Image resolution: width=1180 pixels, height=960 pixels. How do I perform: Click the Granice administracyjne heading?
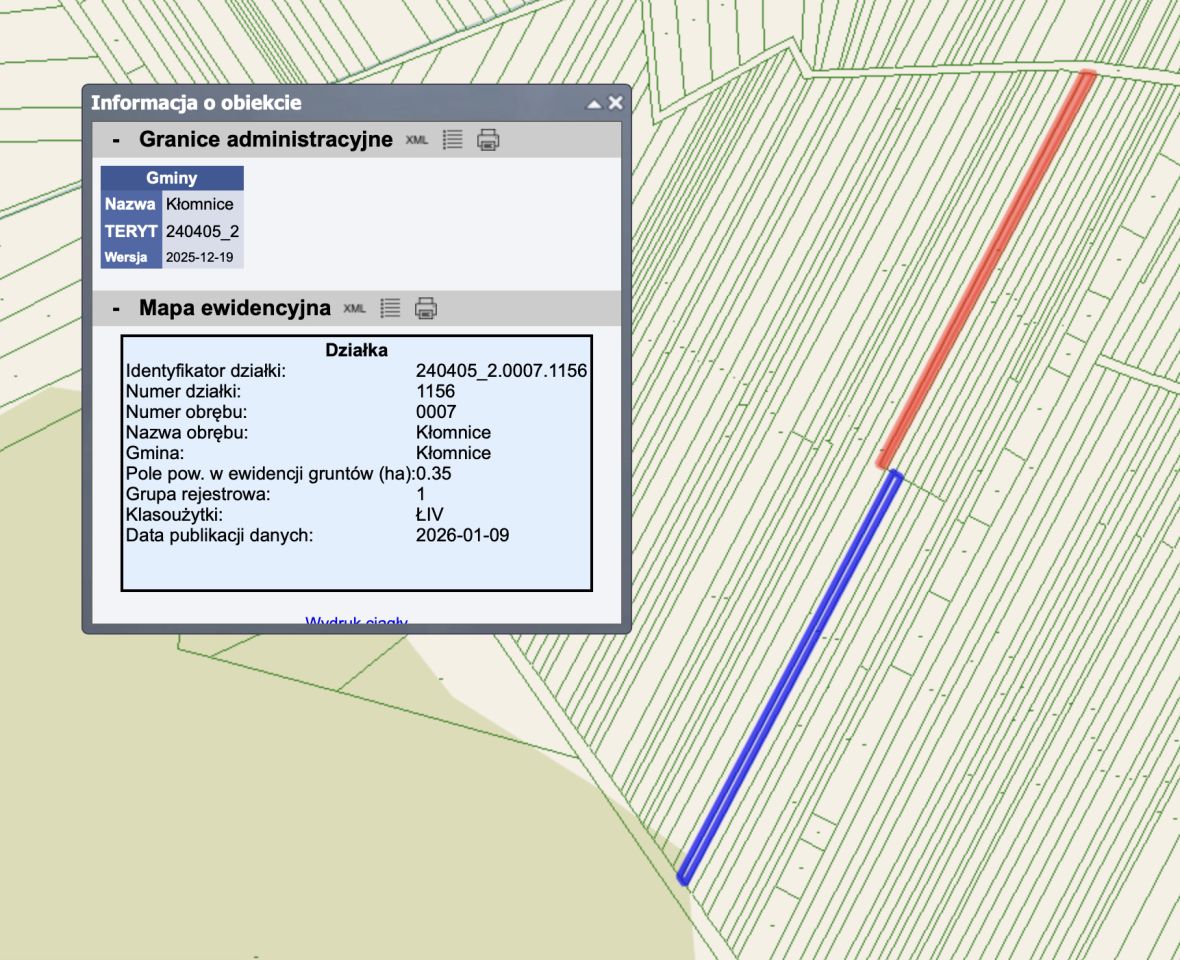266,140
